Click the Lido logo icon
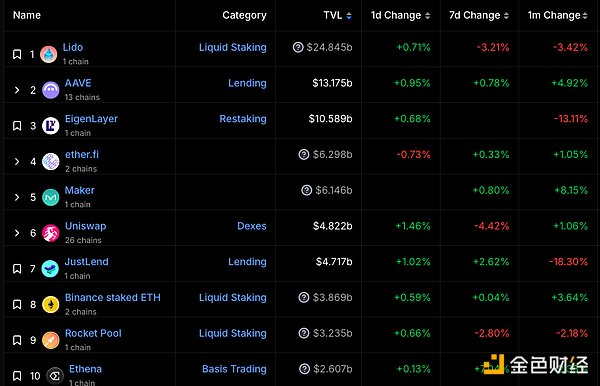 (x=49, y=54)
